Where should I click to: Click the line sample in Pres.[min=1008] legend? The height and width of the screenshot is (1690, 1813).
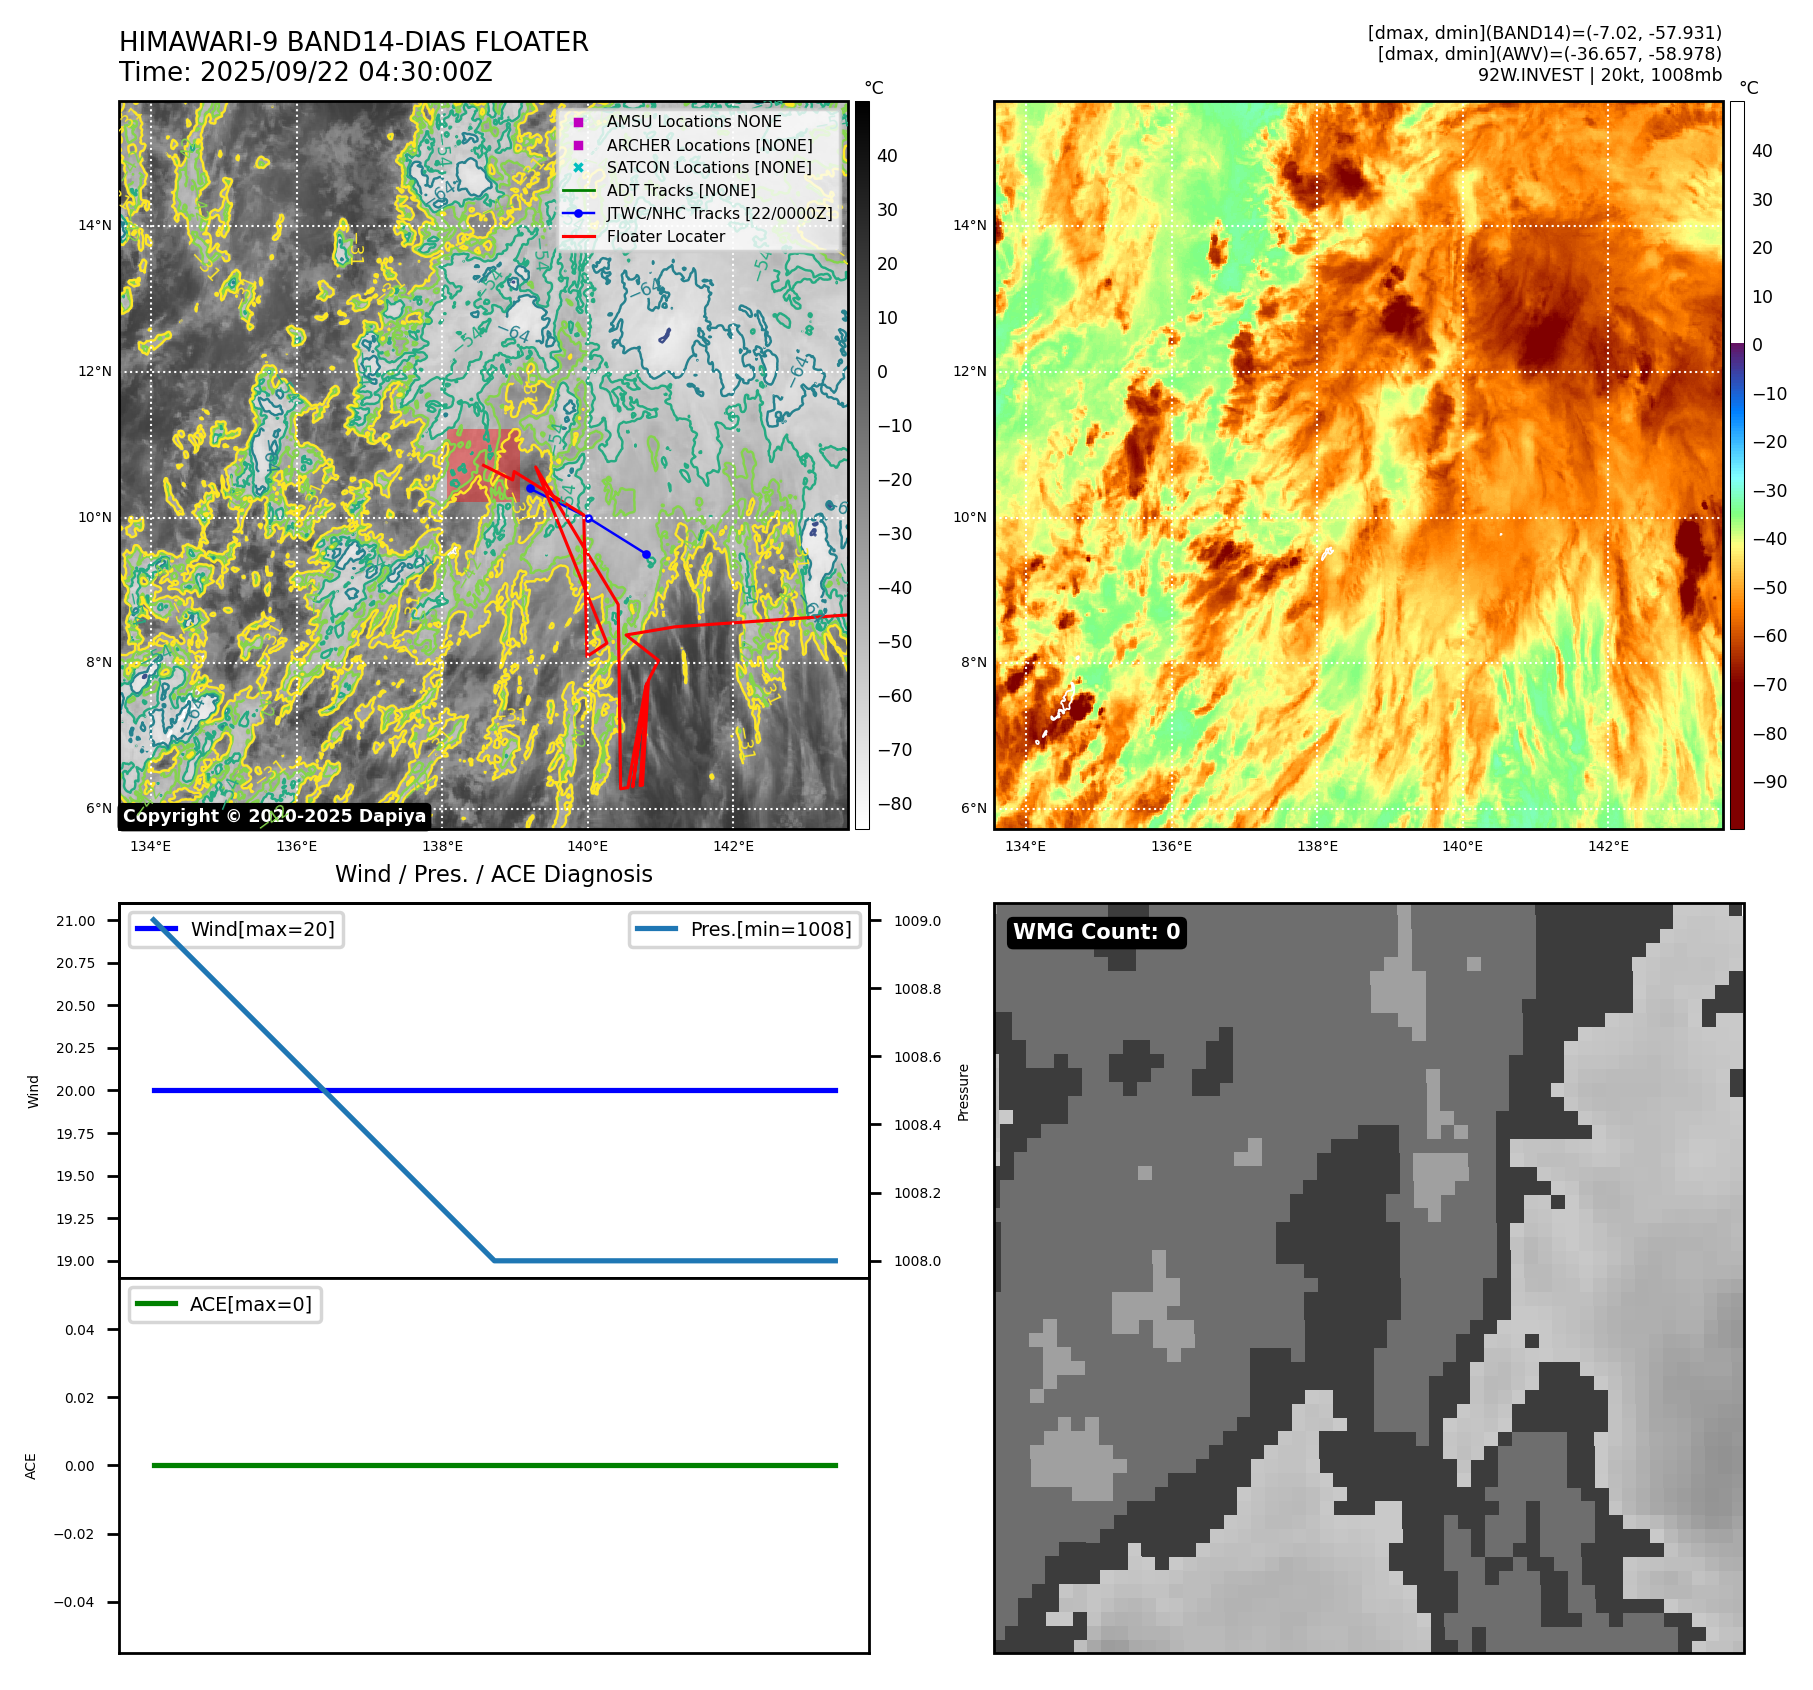[656, 929]
